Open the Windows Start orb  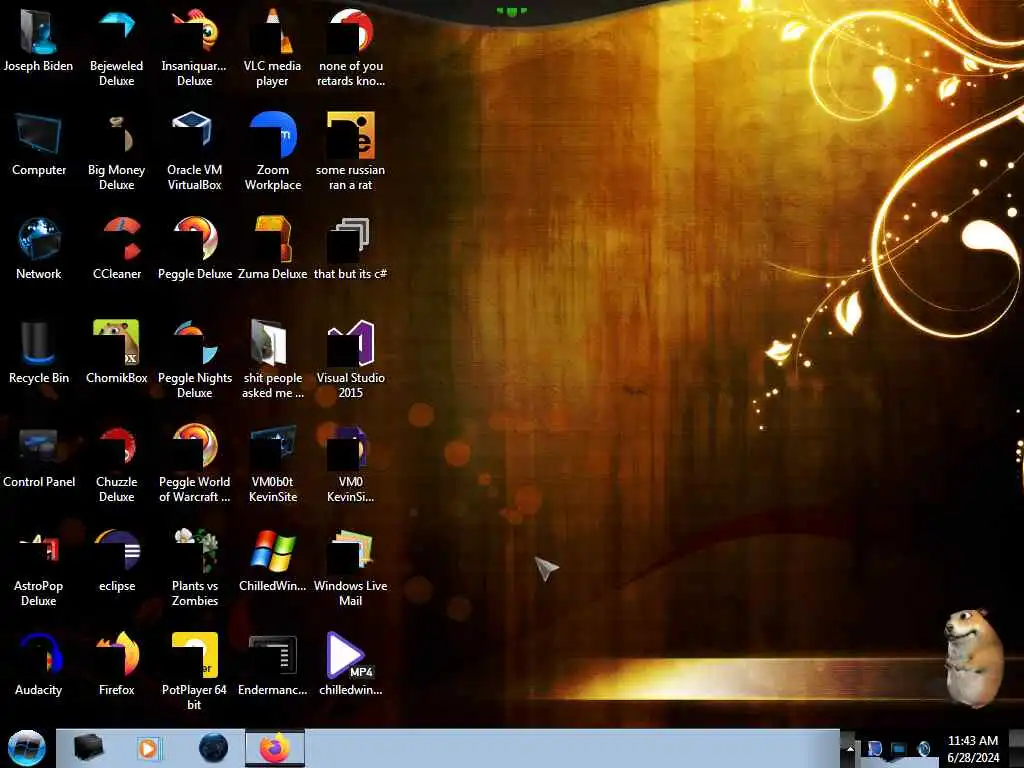[26, 748]
